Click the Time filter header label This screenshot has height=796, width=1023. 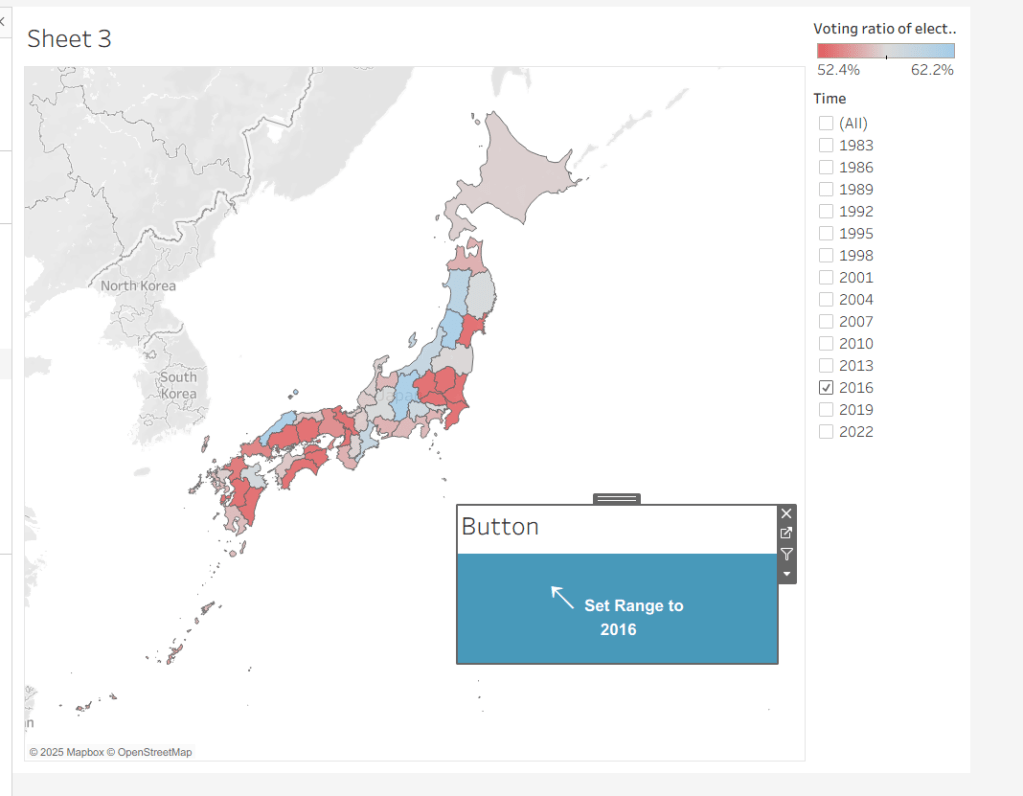click(829, 99)
